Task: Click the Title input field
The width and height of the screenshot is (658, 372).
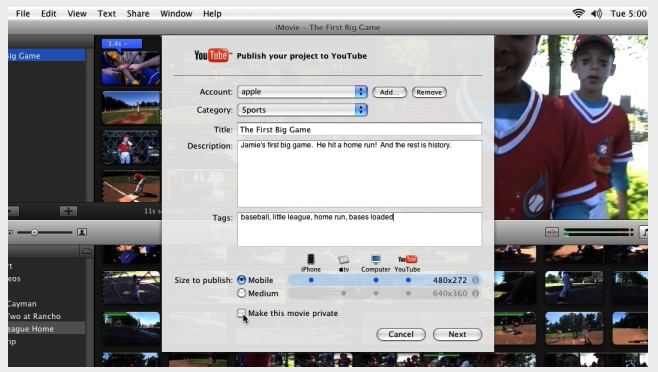Action: [x=359, y=129]
